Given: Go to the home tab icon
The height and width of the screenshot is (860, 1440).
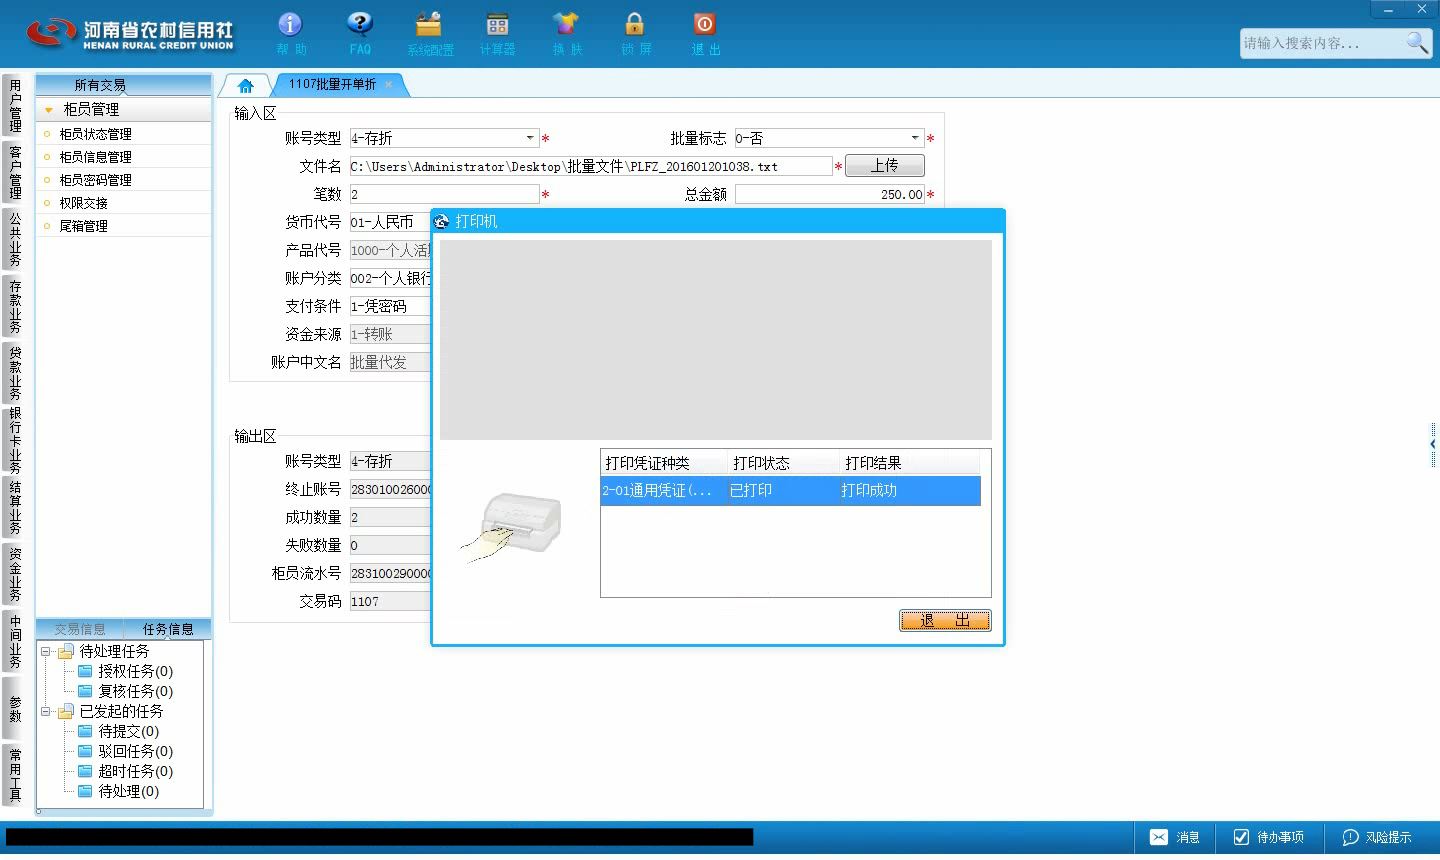Looking at the screenshot, I should tap(245, 85).
